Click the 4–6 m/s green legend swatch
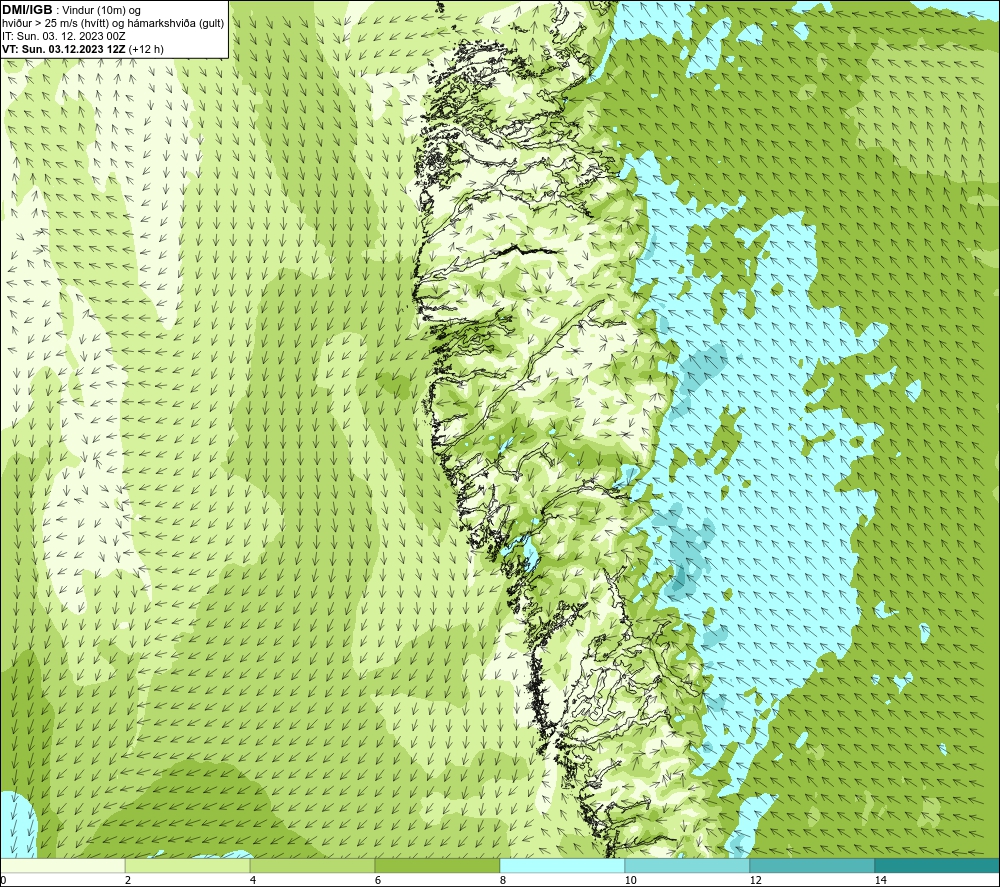This screenshot has width=1000, height=887. tap(312, 865)
